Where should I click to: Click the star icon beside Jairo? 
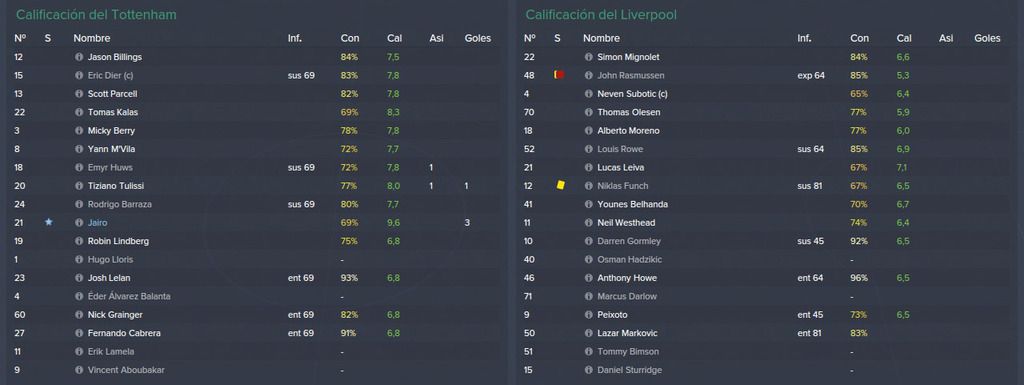48,223
